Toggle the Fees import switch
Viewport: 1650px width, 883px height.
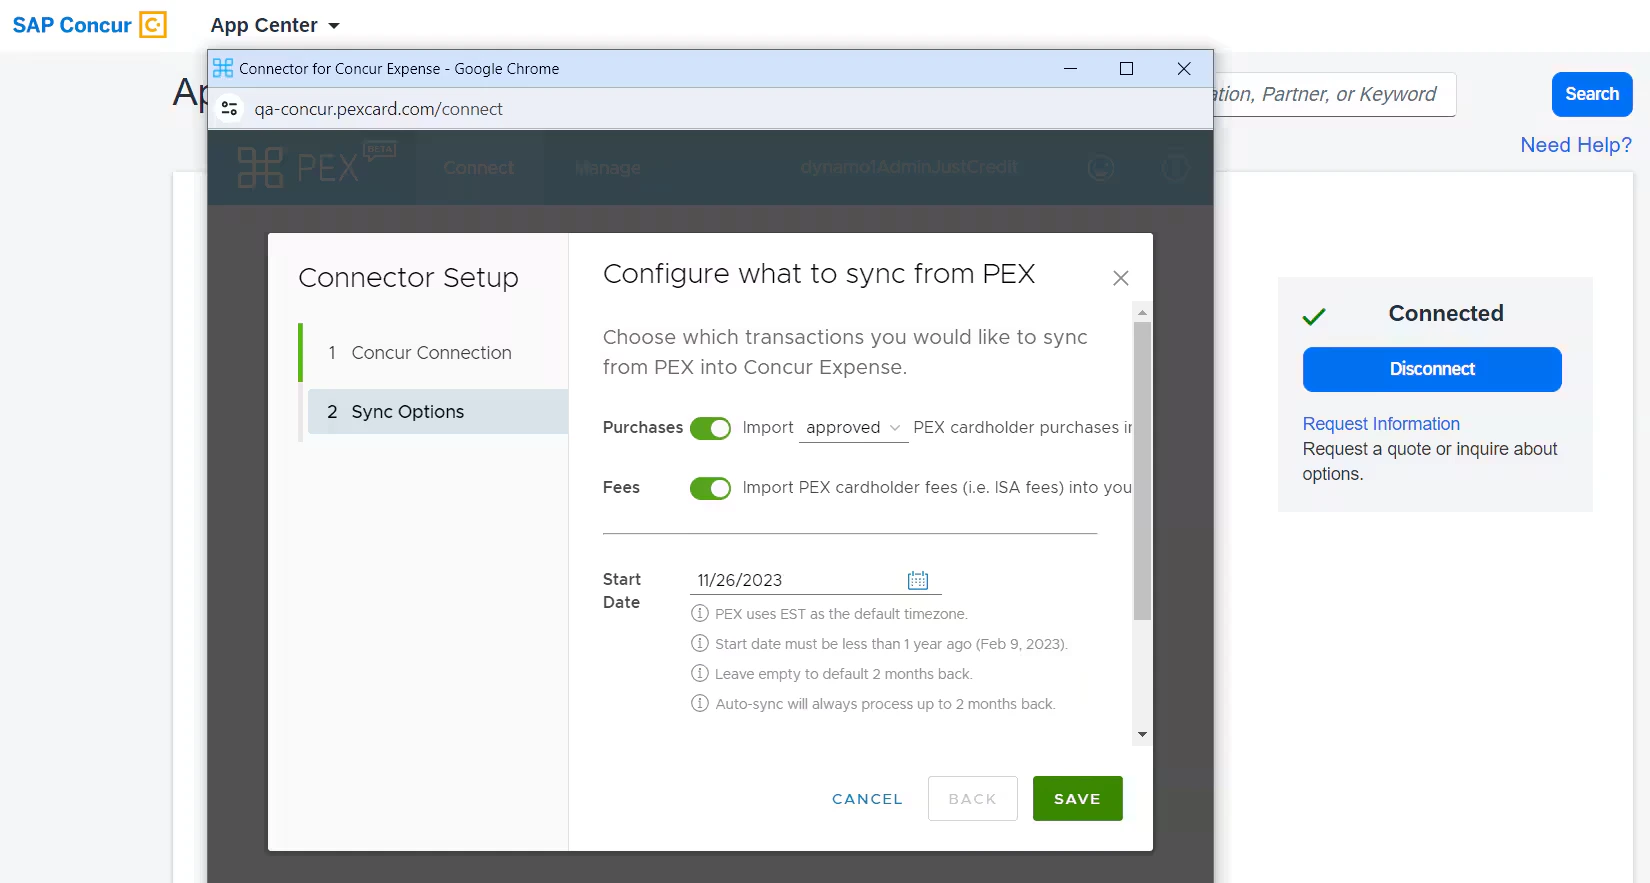(x=710, y=488)
